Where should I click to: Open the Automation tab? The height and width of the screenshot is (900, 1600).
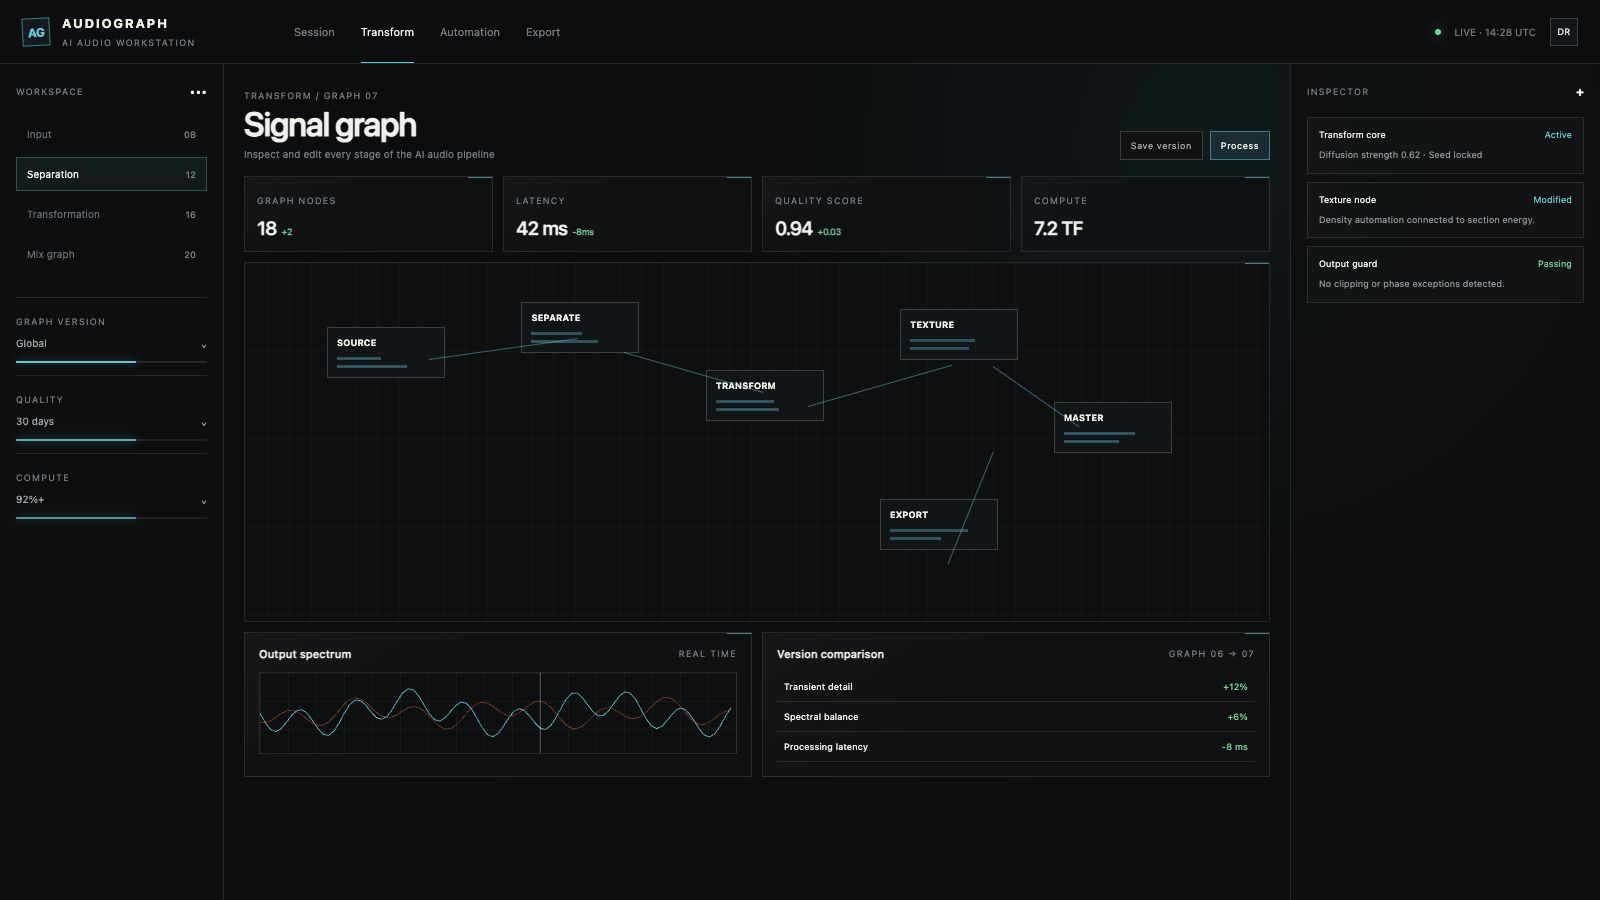[469, 32]
